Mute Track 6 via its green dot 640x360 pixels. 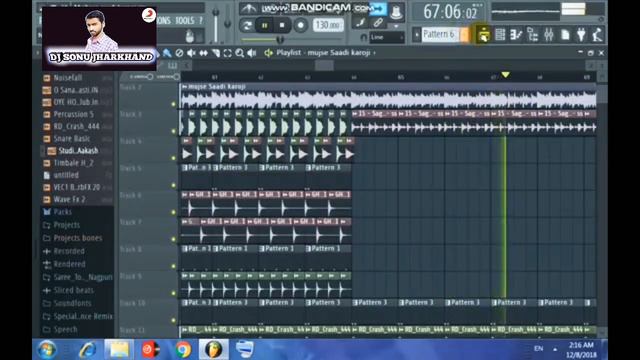click(x=173, y=212)
